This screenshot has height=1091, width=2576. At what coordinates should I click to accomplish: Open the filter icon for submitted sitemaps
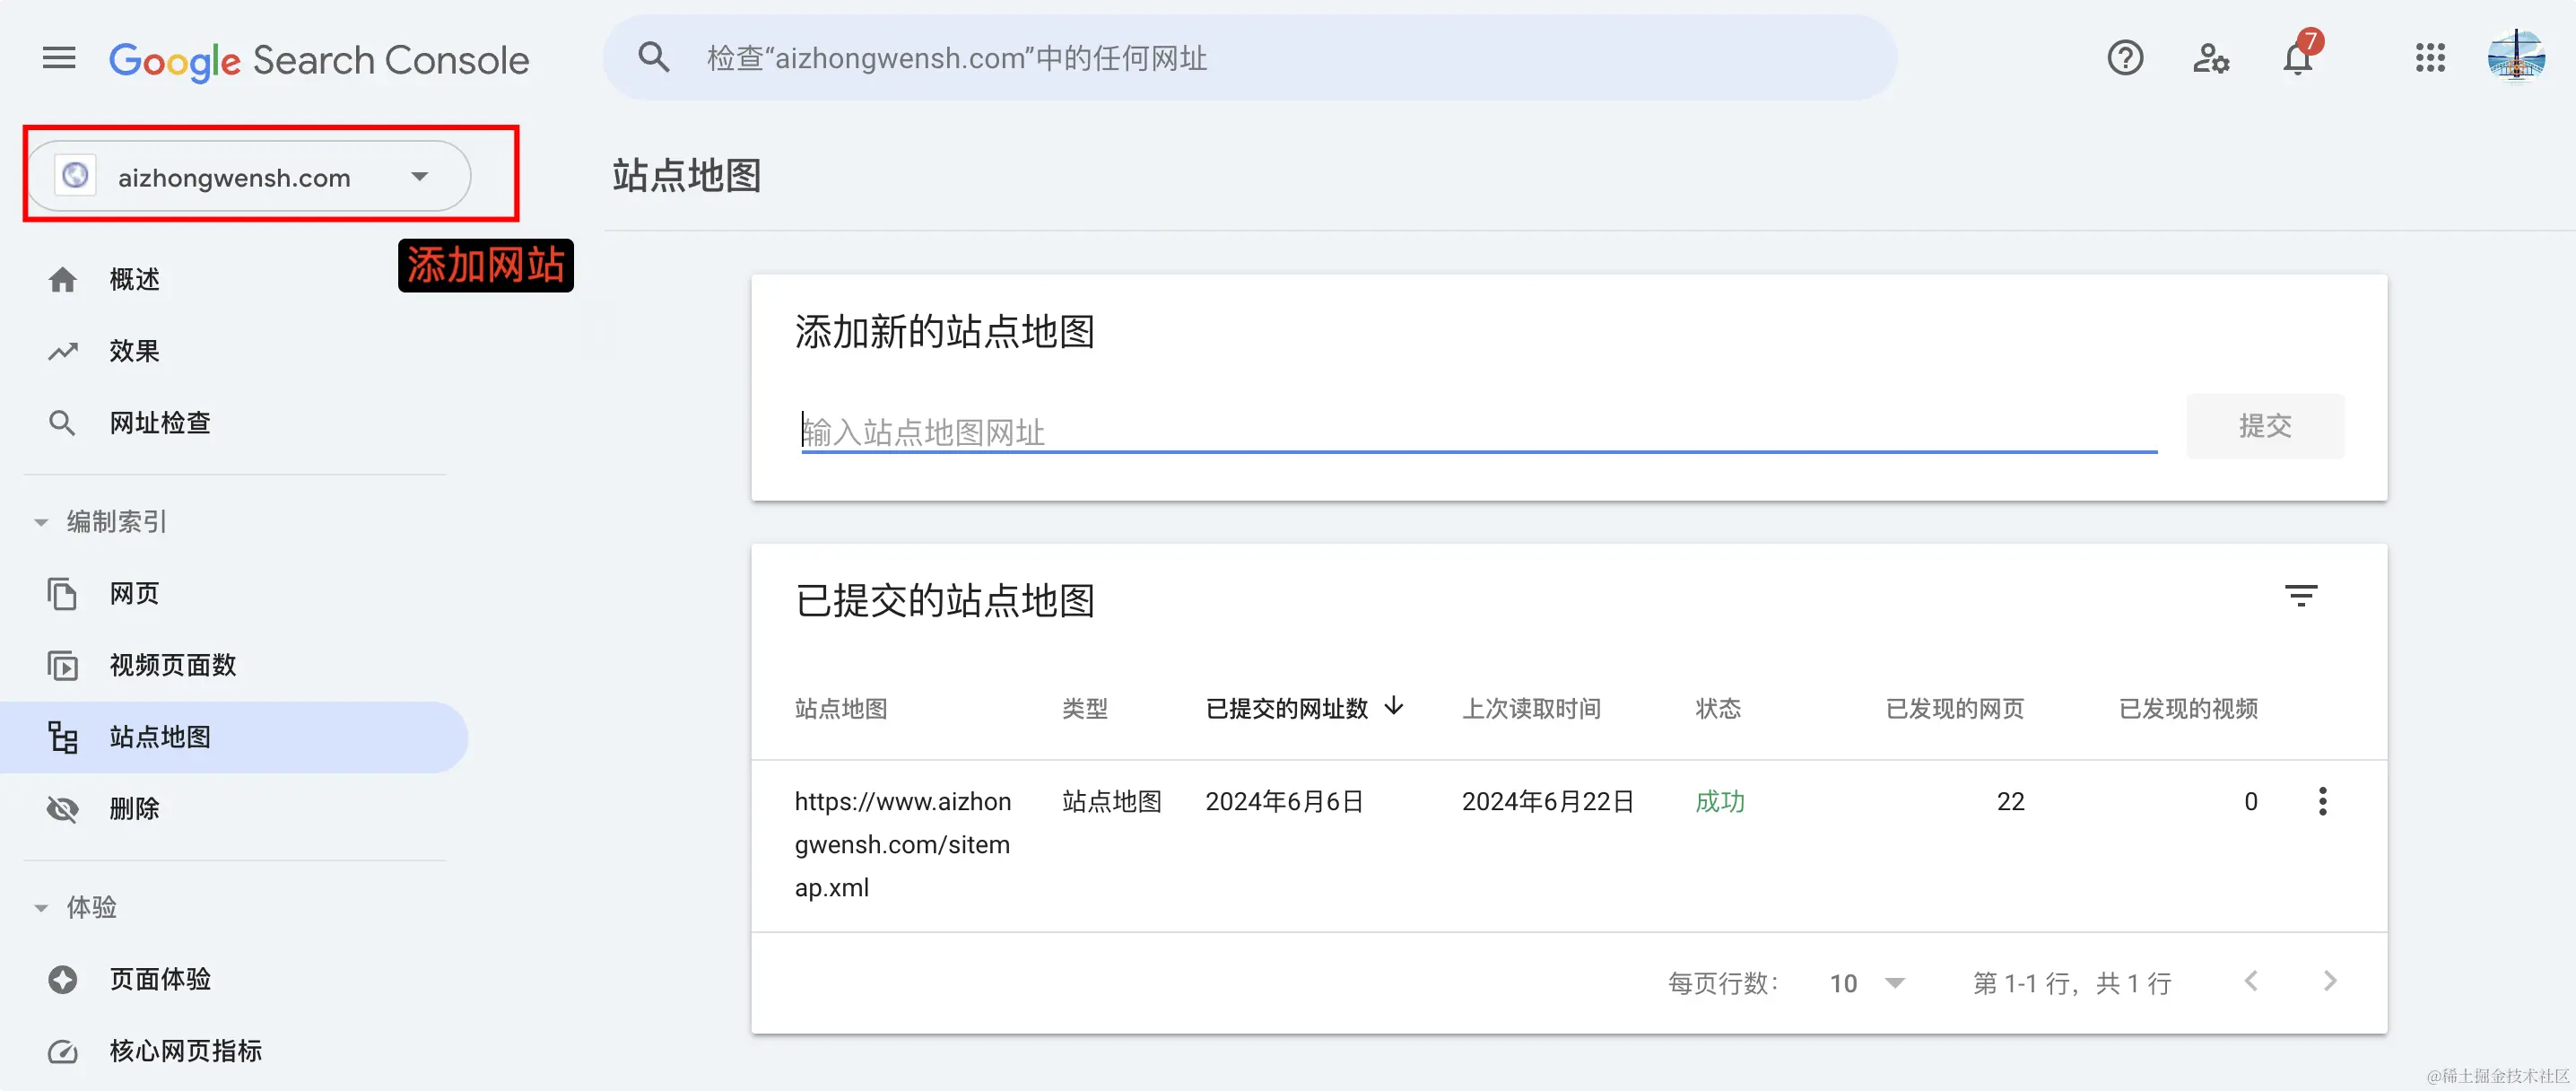pos(2301,596)
